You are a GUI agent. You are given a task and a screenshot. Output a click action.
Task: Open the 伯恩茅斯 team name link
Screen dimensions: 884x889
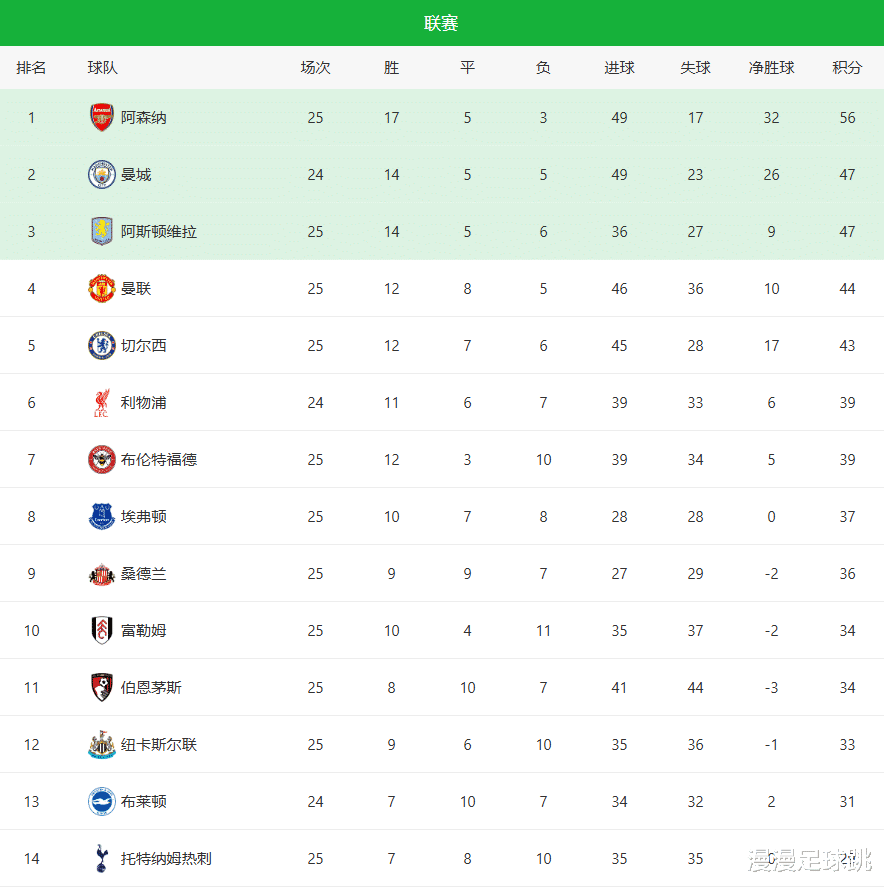click(151, 688)
